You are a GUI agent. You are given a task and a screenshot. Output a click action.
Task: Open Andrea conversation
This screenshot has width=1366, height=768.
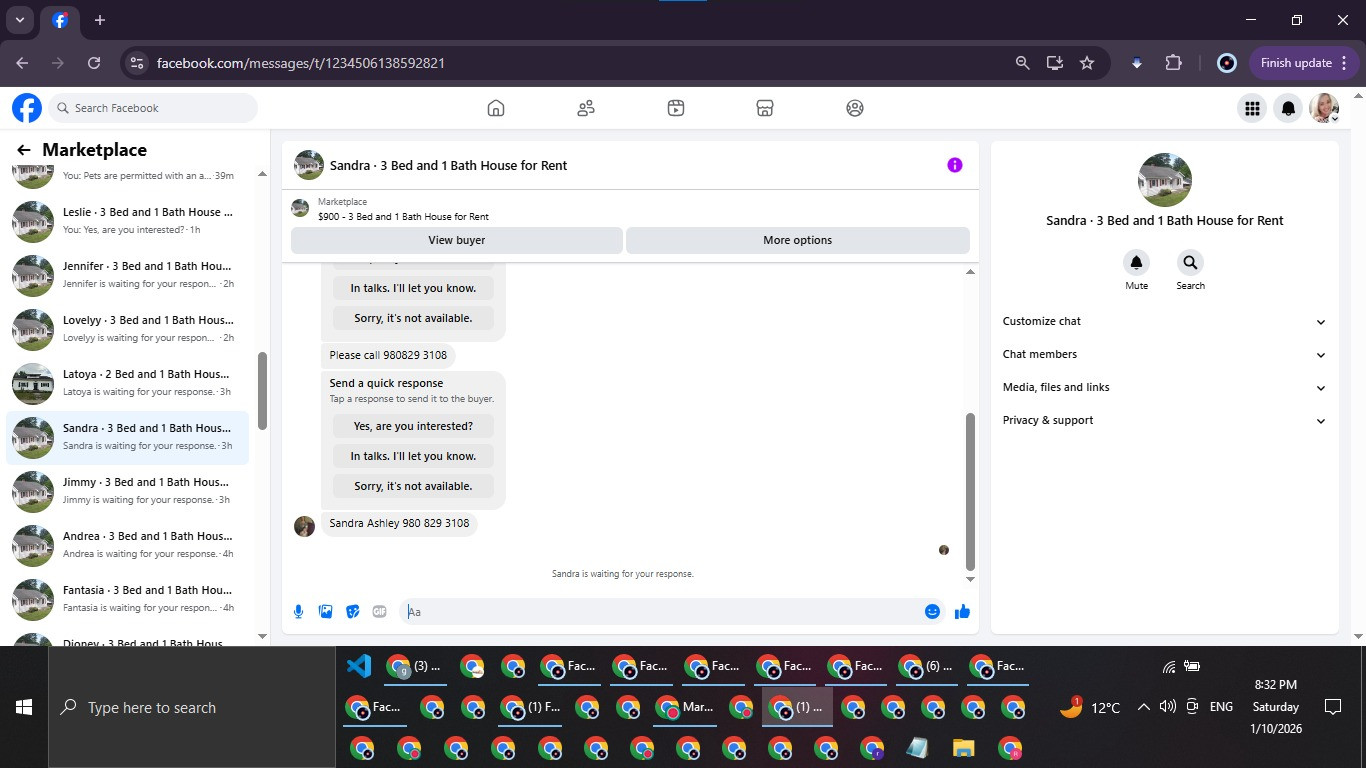tap(127, 545)
